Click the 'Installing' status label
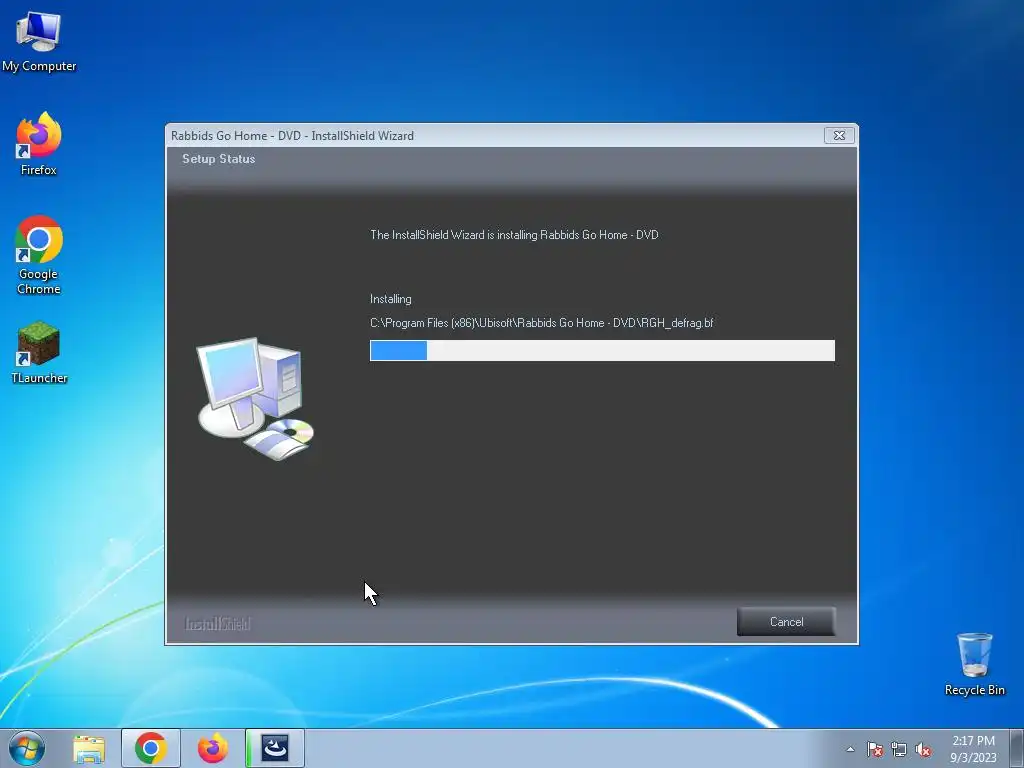1024x768 pixels. pyautogui.click(x=391, y=299)
